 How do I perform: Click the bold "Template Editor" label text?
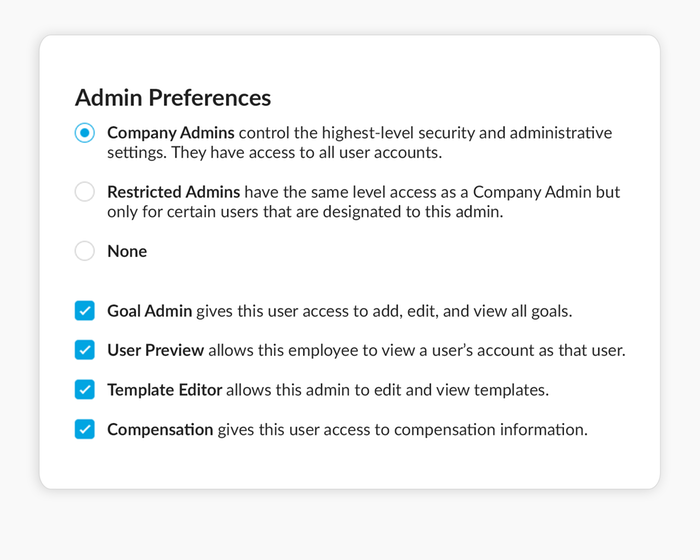pyautogui.click(x=164, y=390)
